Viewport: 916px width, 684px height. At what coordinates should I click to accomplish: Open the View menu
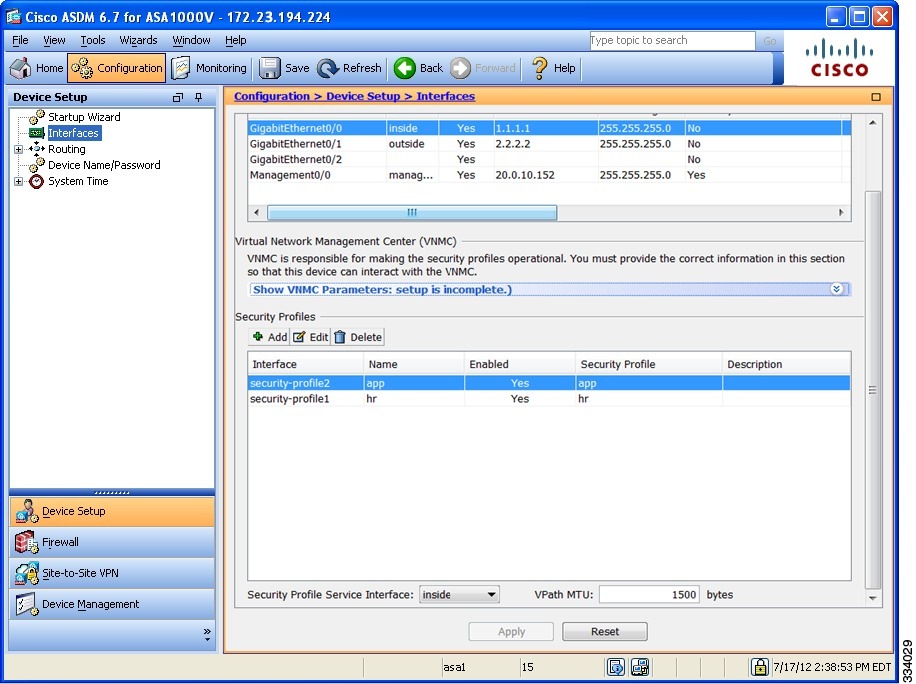(x=54, y=40)
